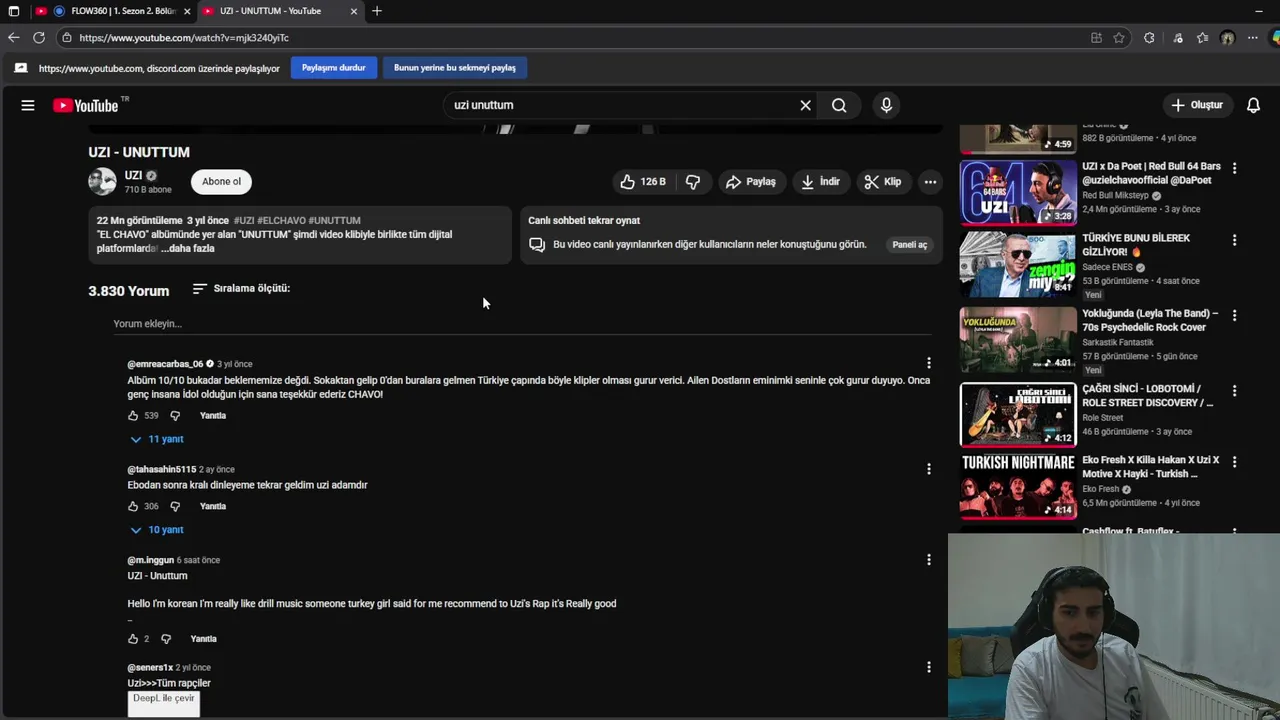Viewport: 1280px width, 720px height.
Task: Open favorites list icon in toolbar
Action: [1202, 38]
